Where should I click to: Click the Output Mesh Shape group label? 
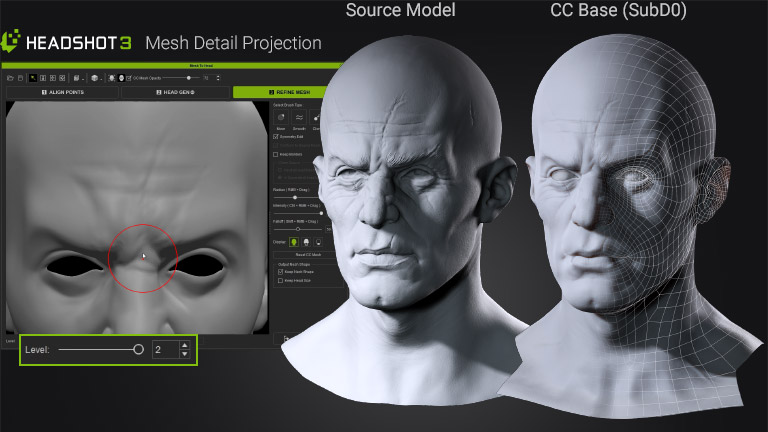point(294,264)
